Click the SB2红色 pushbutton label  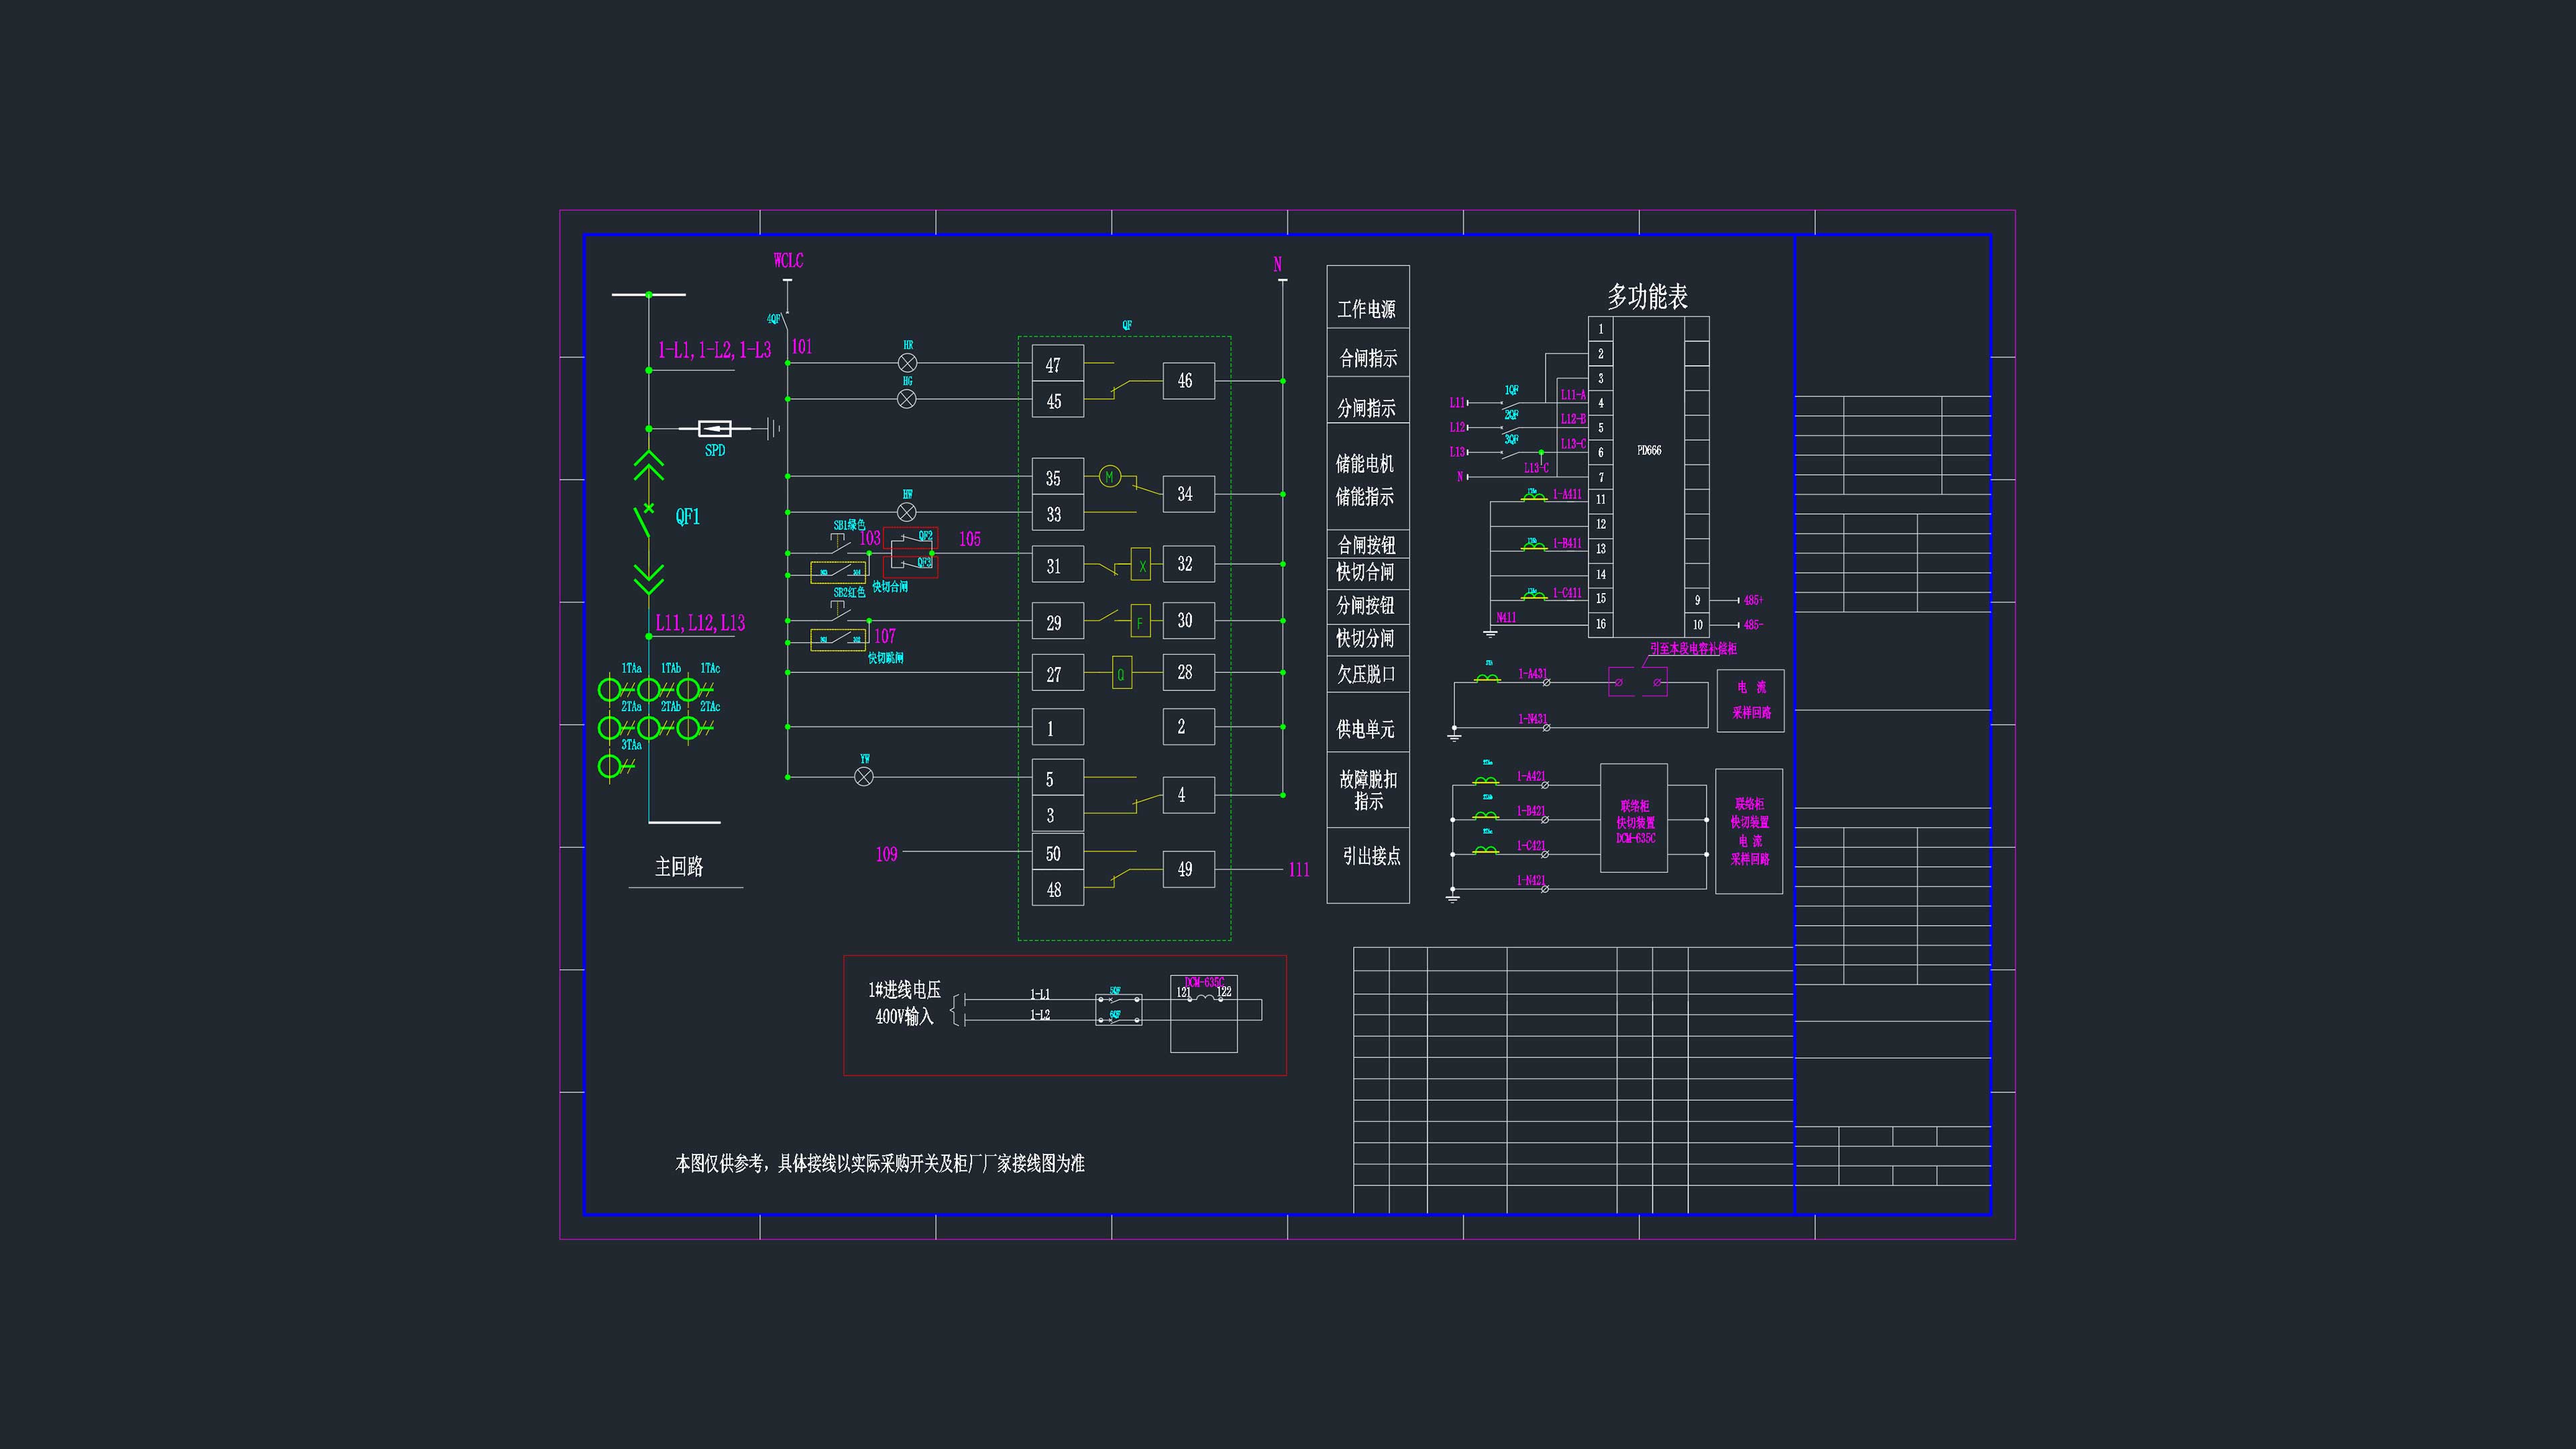850,593
